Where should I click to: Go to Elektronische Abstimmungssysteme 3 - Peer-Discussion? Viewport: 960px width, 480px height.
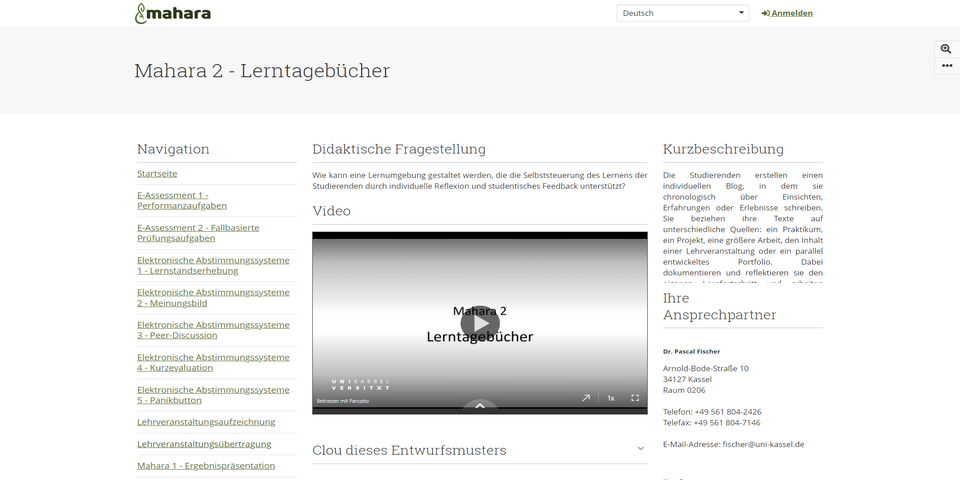tap(213, 330)
